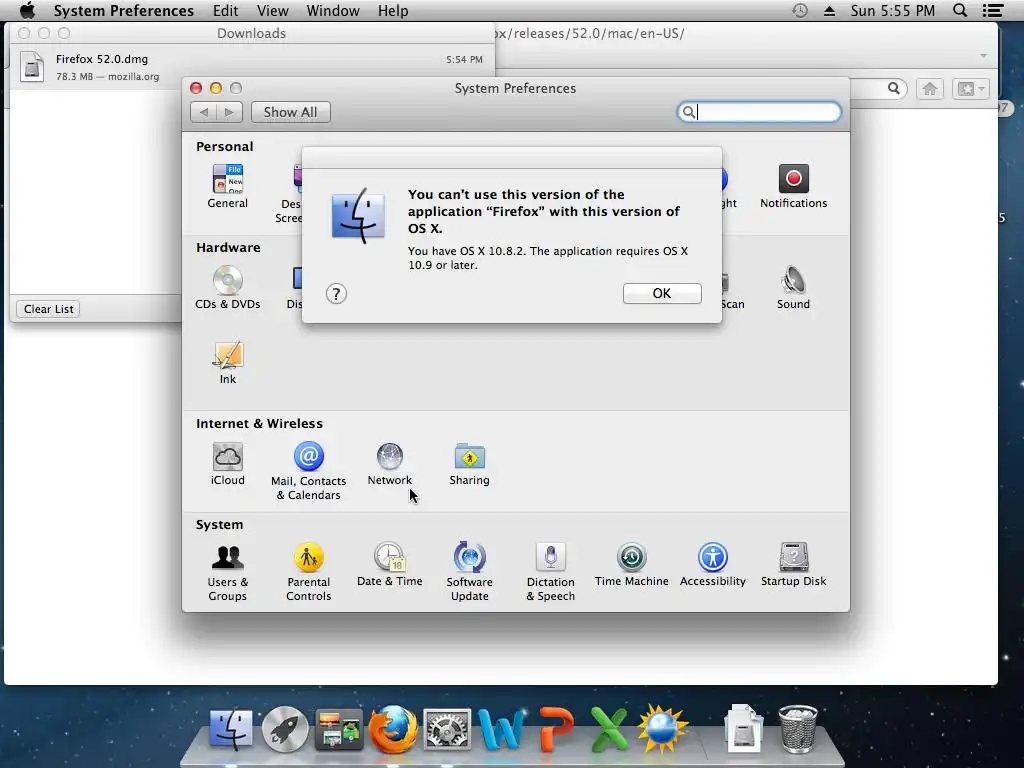Go back in System Preferences
Viewport: 1024px width, 768px height.
coord(203,112)
